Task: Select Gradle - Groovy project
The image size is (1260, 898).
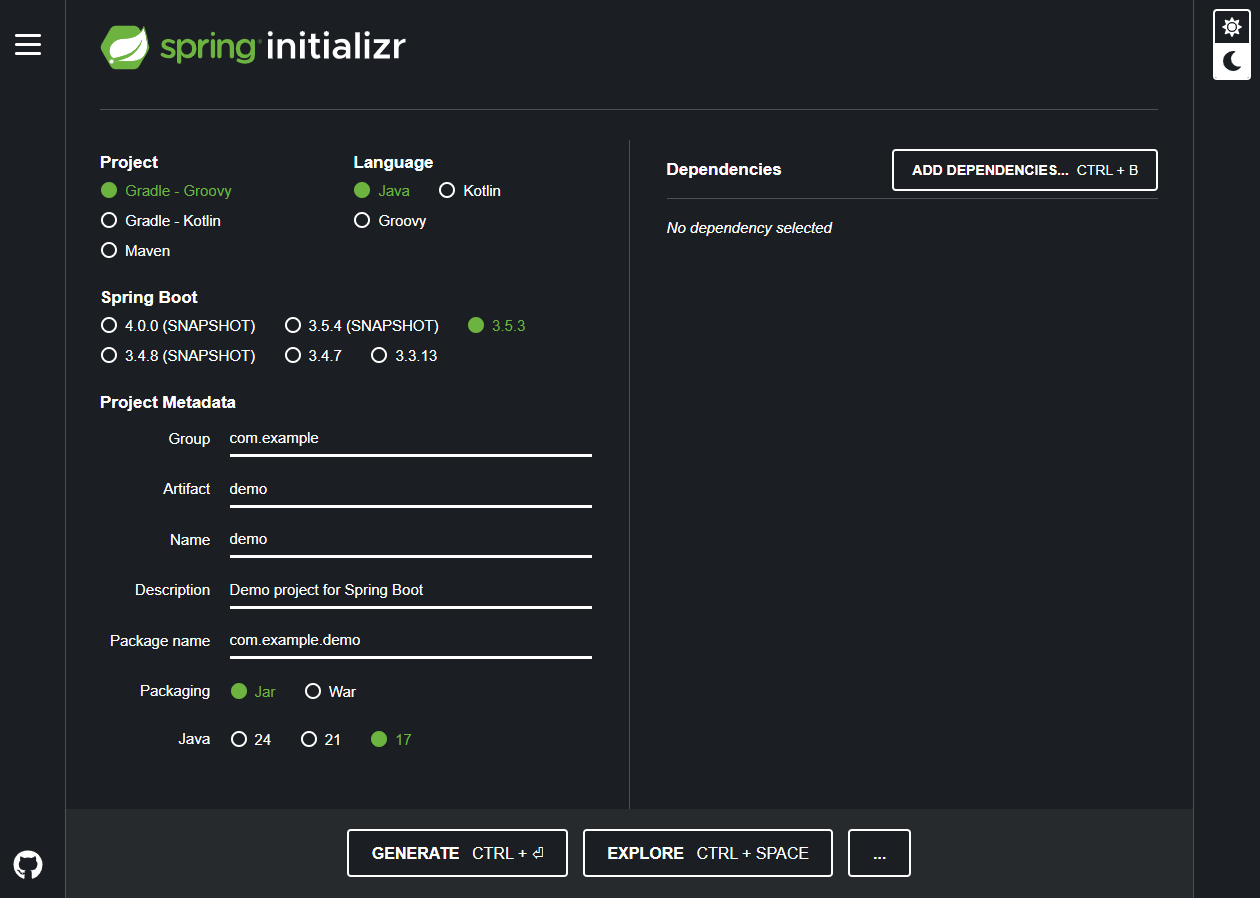Action: coord(167,190)
